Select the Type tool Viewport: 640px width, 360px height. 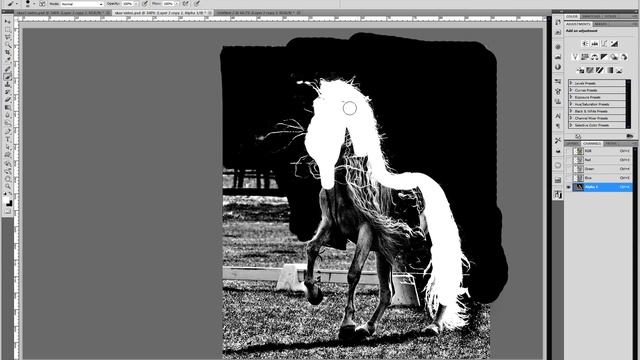point(7,139)
